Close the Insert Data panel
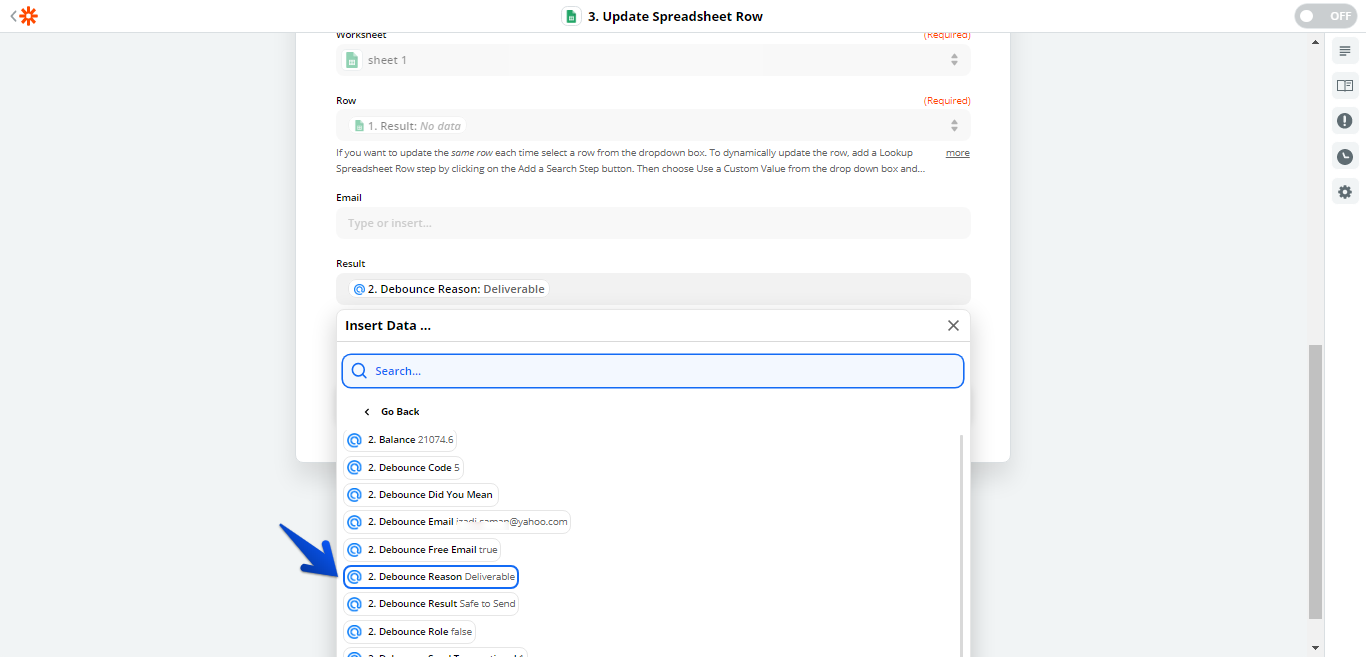Screen dimensions: 1366x657 953,326
